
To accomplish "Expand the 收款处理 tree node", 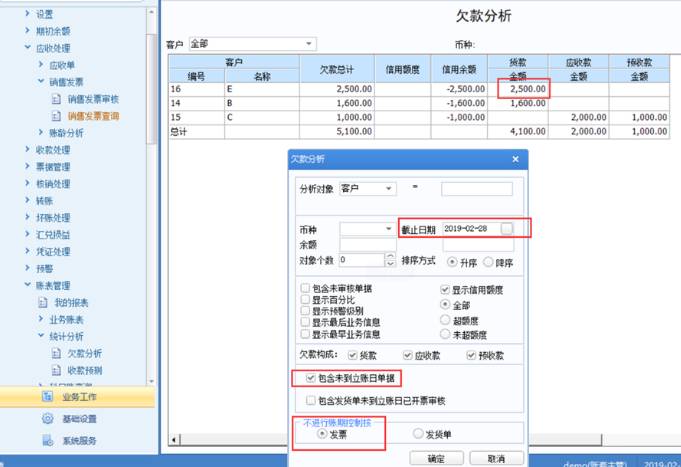I will (27, 149).
